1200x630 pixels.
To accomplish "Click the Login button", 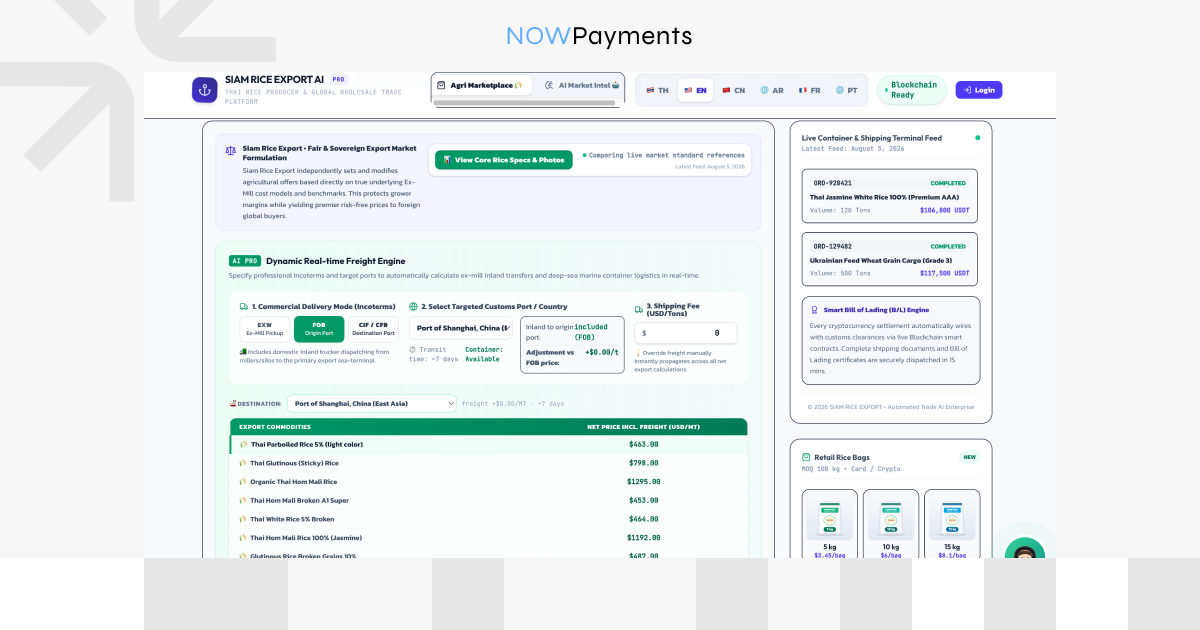I will [978, 90].
